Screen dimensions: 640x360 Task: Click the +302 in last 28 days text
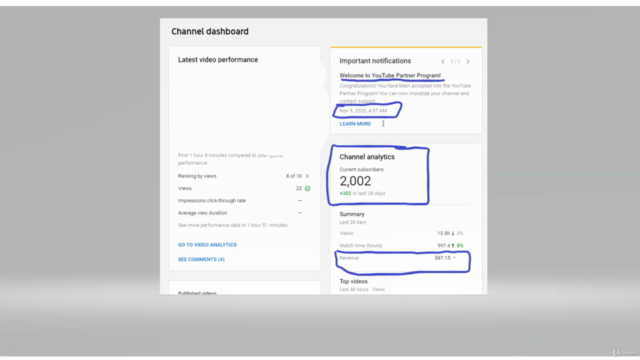point(362,193)
